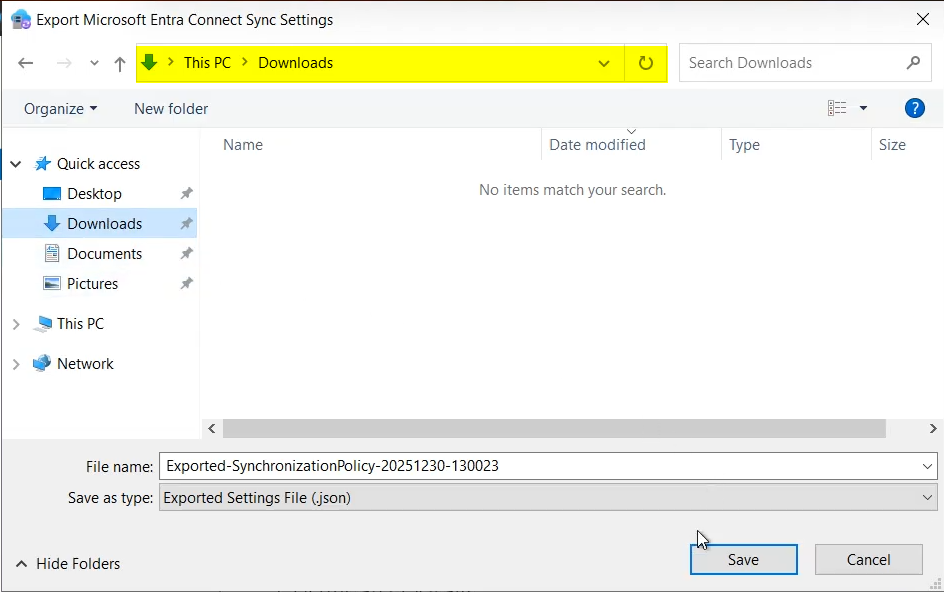This screenshot has height=592, width=944.
Task: Save the exported settings file
Action: tap(744, 559)
